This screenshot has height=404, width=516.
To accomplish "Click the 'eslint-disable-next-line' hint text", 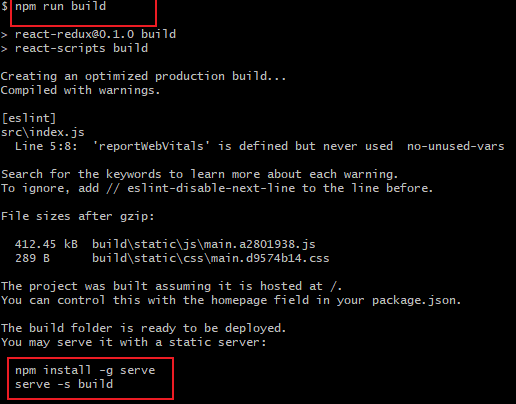I will (211, 188).
